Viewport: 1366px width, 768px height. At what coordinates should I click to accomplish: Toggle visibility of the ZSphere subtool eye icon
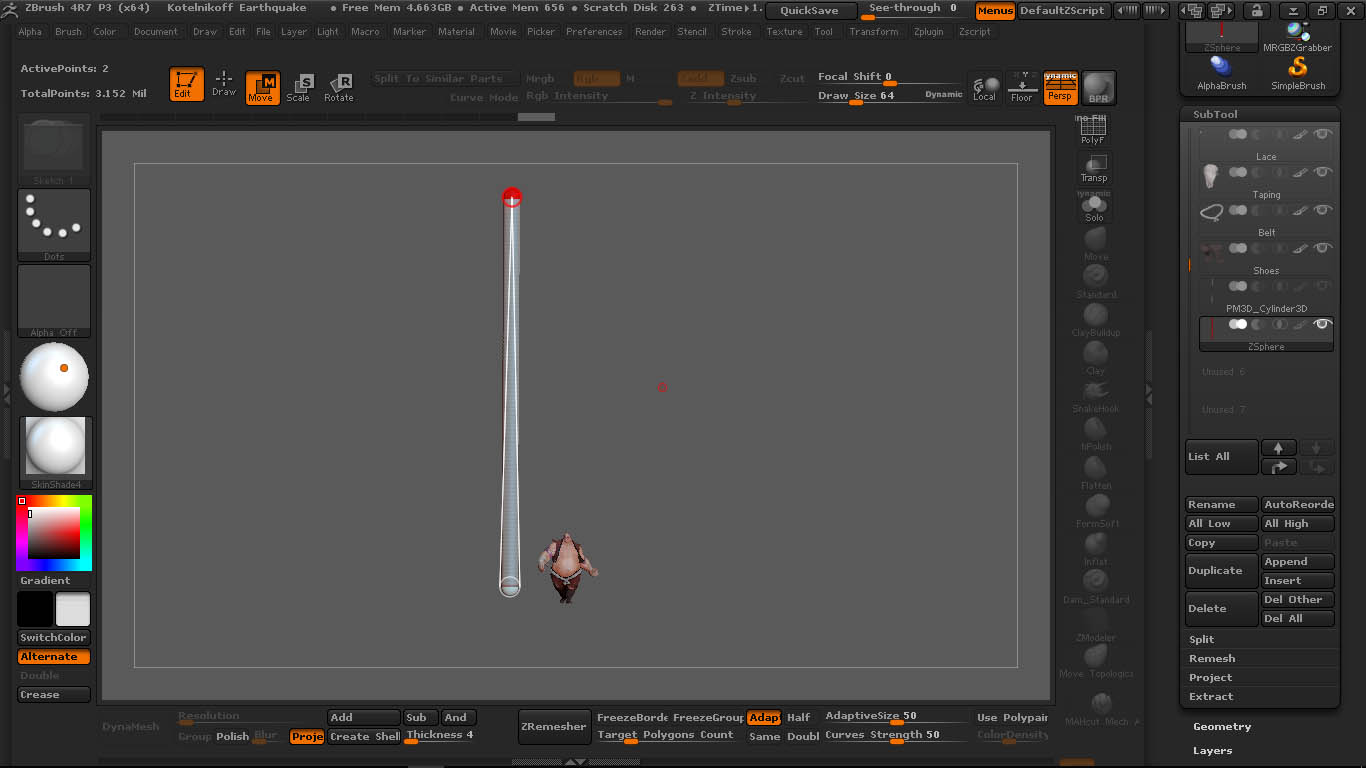click(1321, 324)
